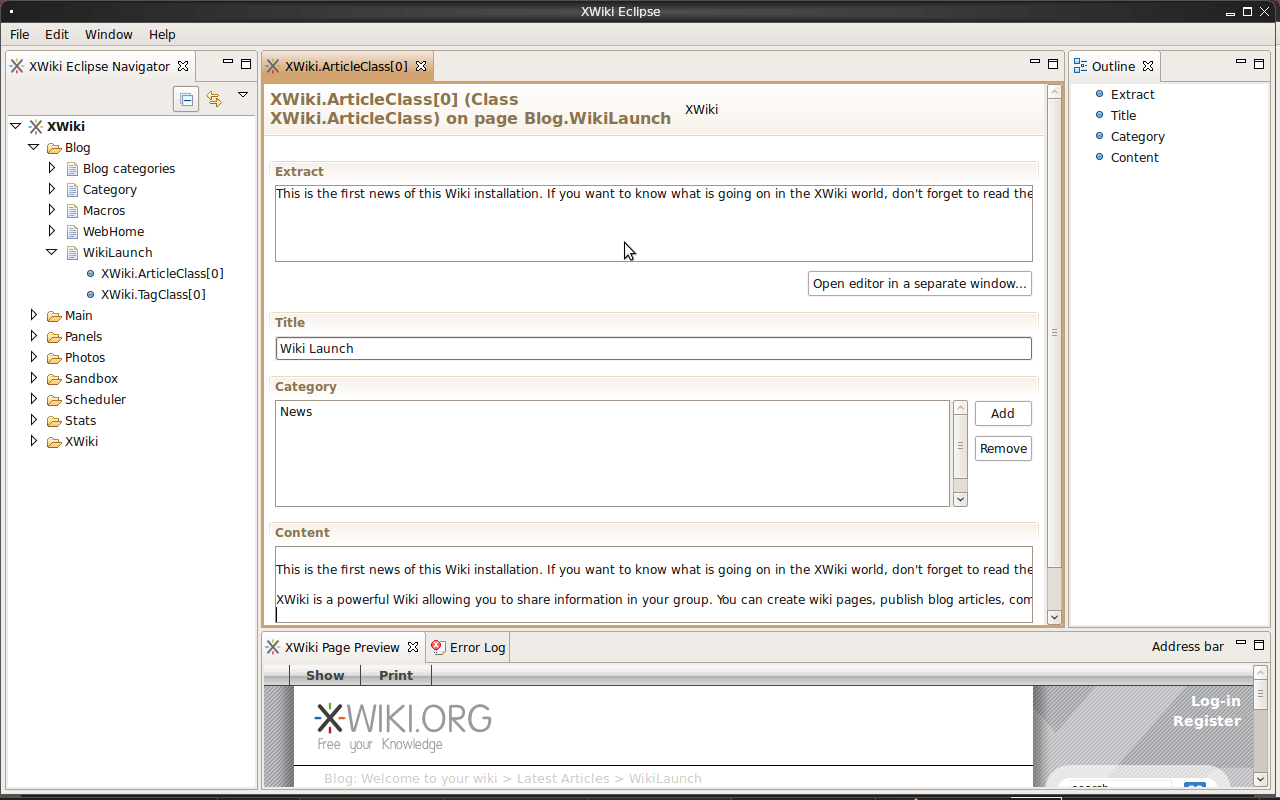Image resolution: width=1280 pixels, height=800 pixels.
Task: Click the Category list scrollbar down arrow
Action: pyautogui.click(x=960, y=499)
